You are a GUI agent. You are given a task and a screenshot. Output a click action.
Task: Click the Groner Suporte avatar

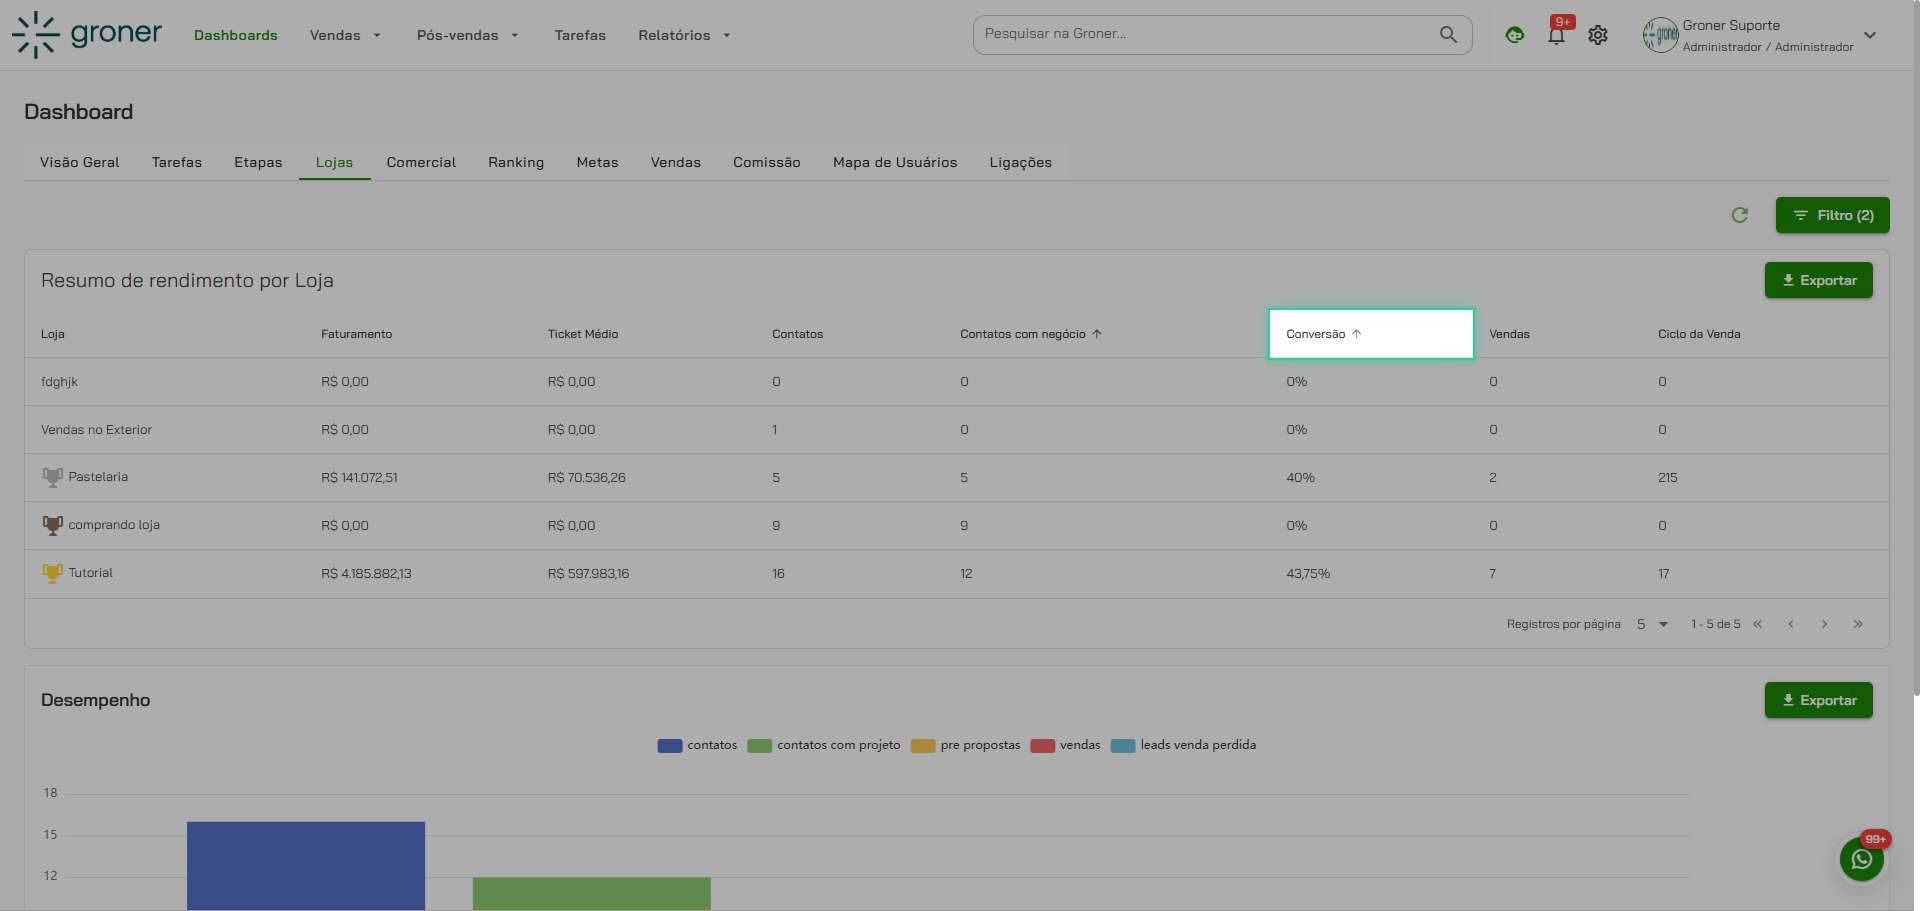click(x=1660, y=35)
